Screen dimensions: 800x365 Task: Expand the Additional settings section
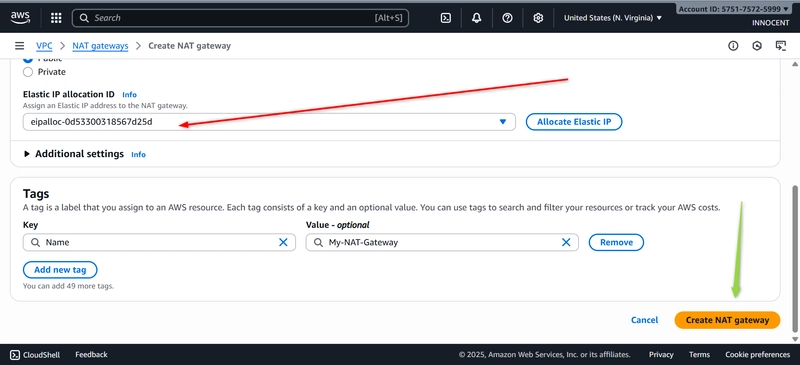(74, 154)
